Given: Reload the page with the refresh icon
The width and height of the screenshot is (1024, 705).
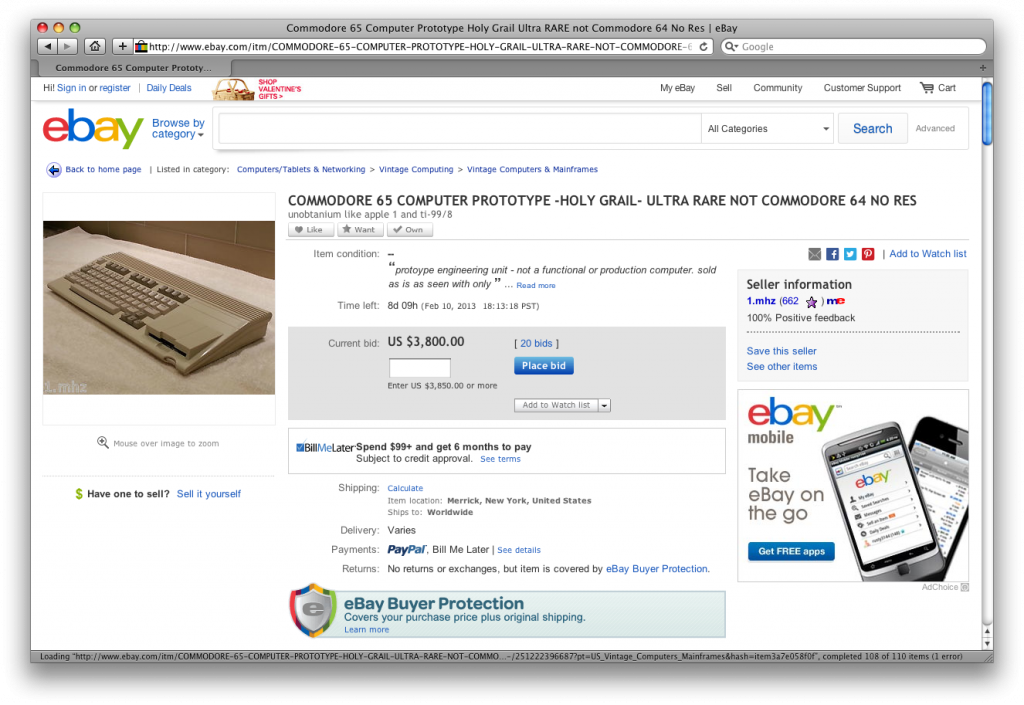Looking at the screenshot, I should [x=703, y=46].
